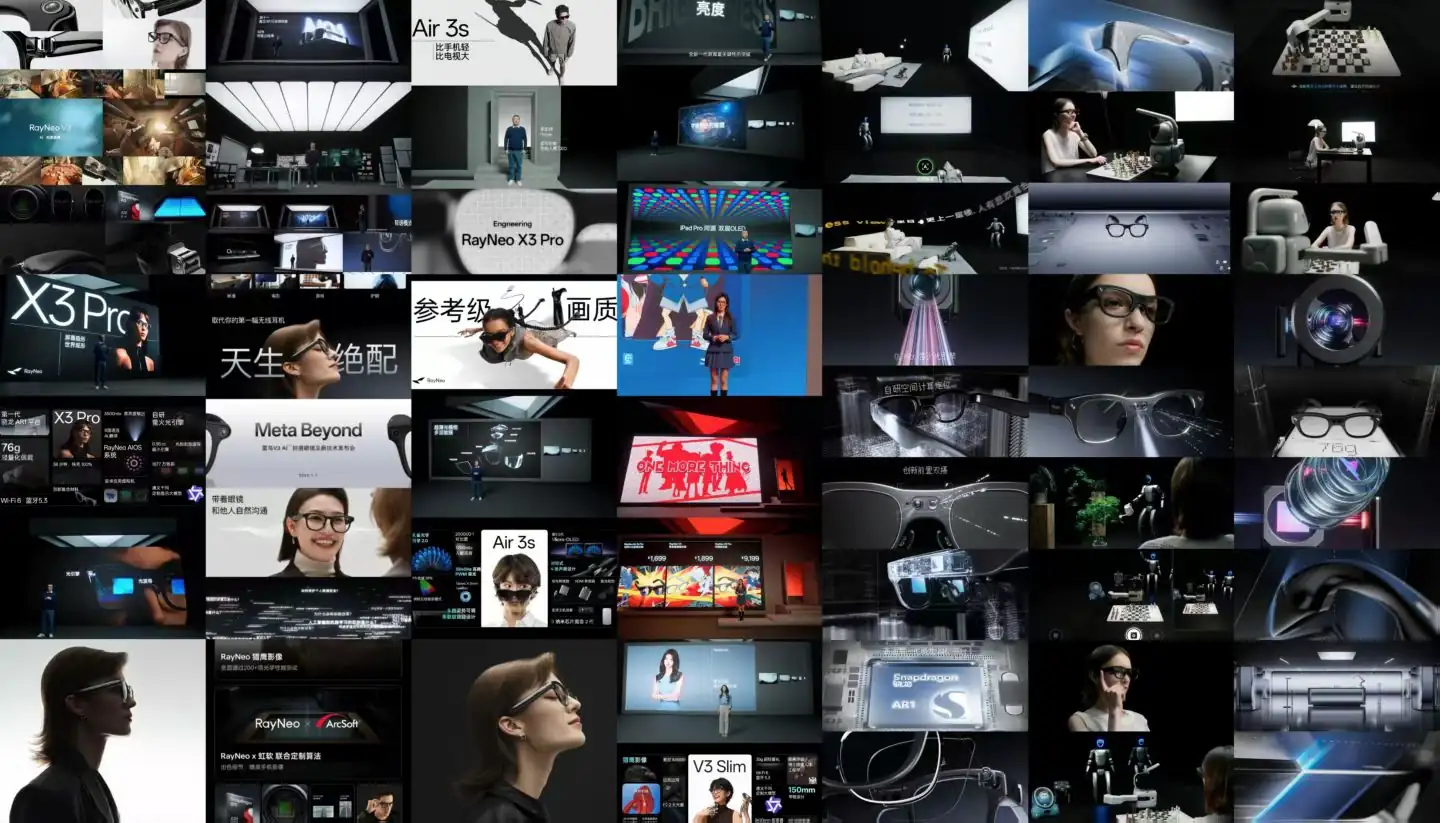
Task: Click the "Meta Beyond" title text
Action: [308, 430]
